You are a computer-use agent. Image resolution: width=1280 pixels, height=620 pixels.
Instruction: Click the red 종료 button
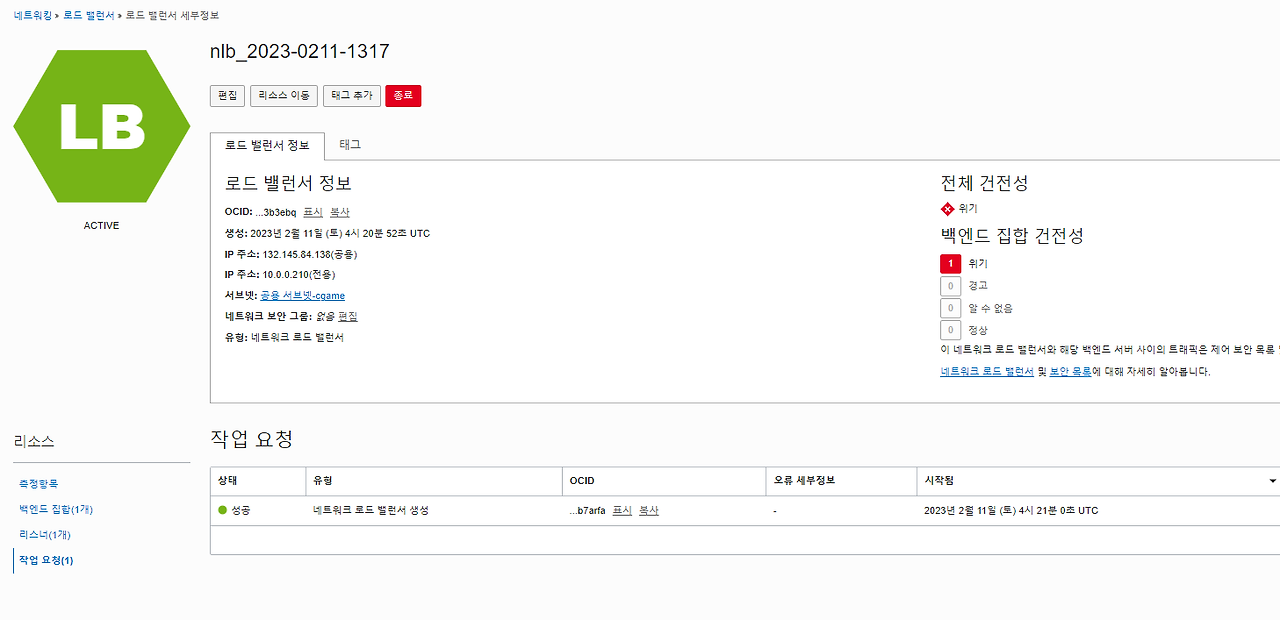tap(403, 96)
